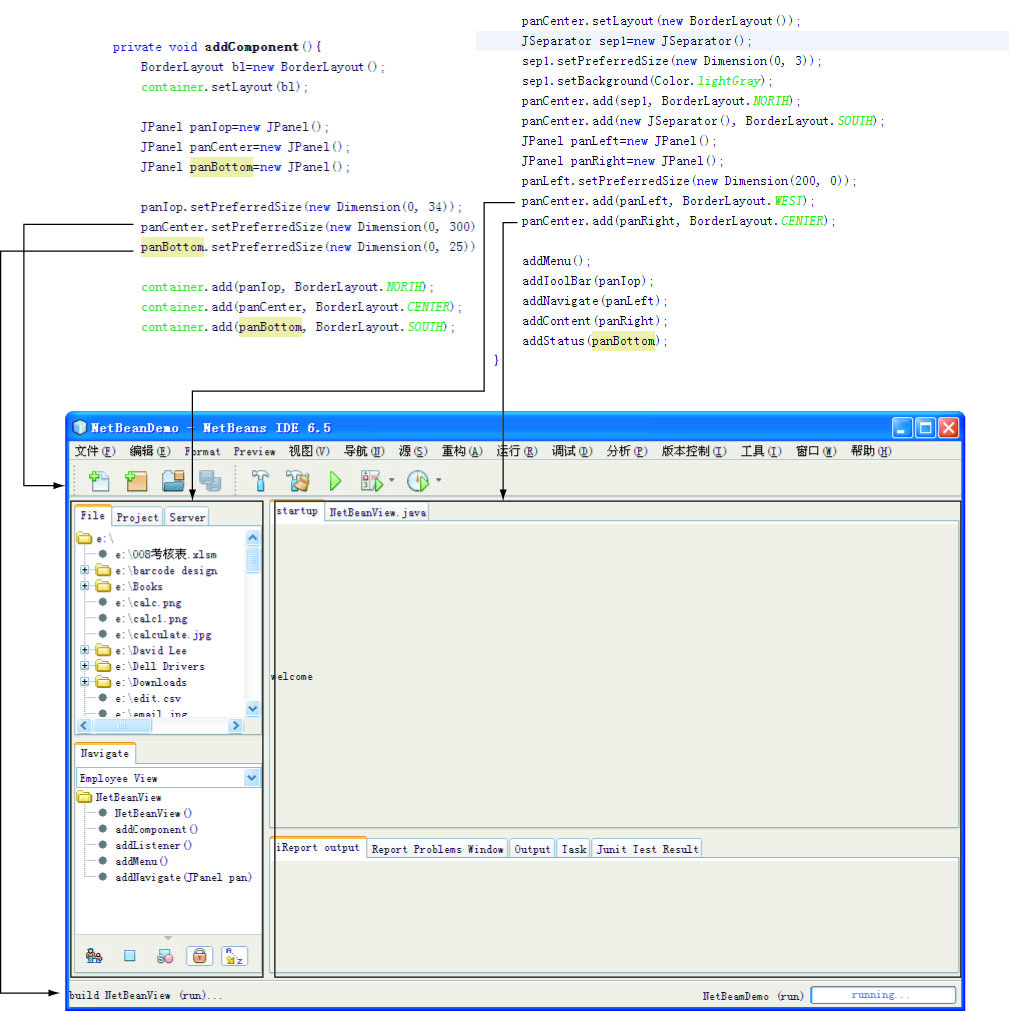1009x1011 pixels.
Task: Open the Junit Test Result tab
Action: 647,849
